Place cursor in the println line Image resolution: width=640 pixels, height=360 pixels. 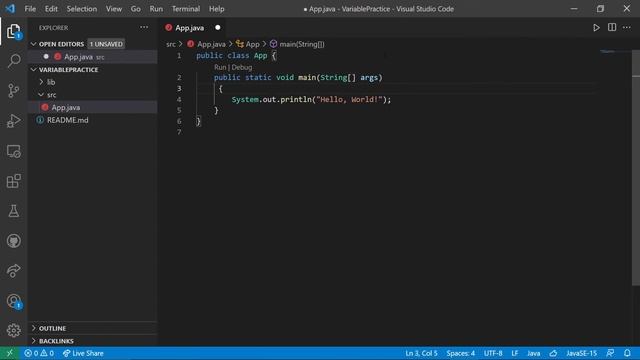coord(311,100)
